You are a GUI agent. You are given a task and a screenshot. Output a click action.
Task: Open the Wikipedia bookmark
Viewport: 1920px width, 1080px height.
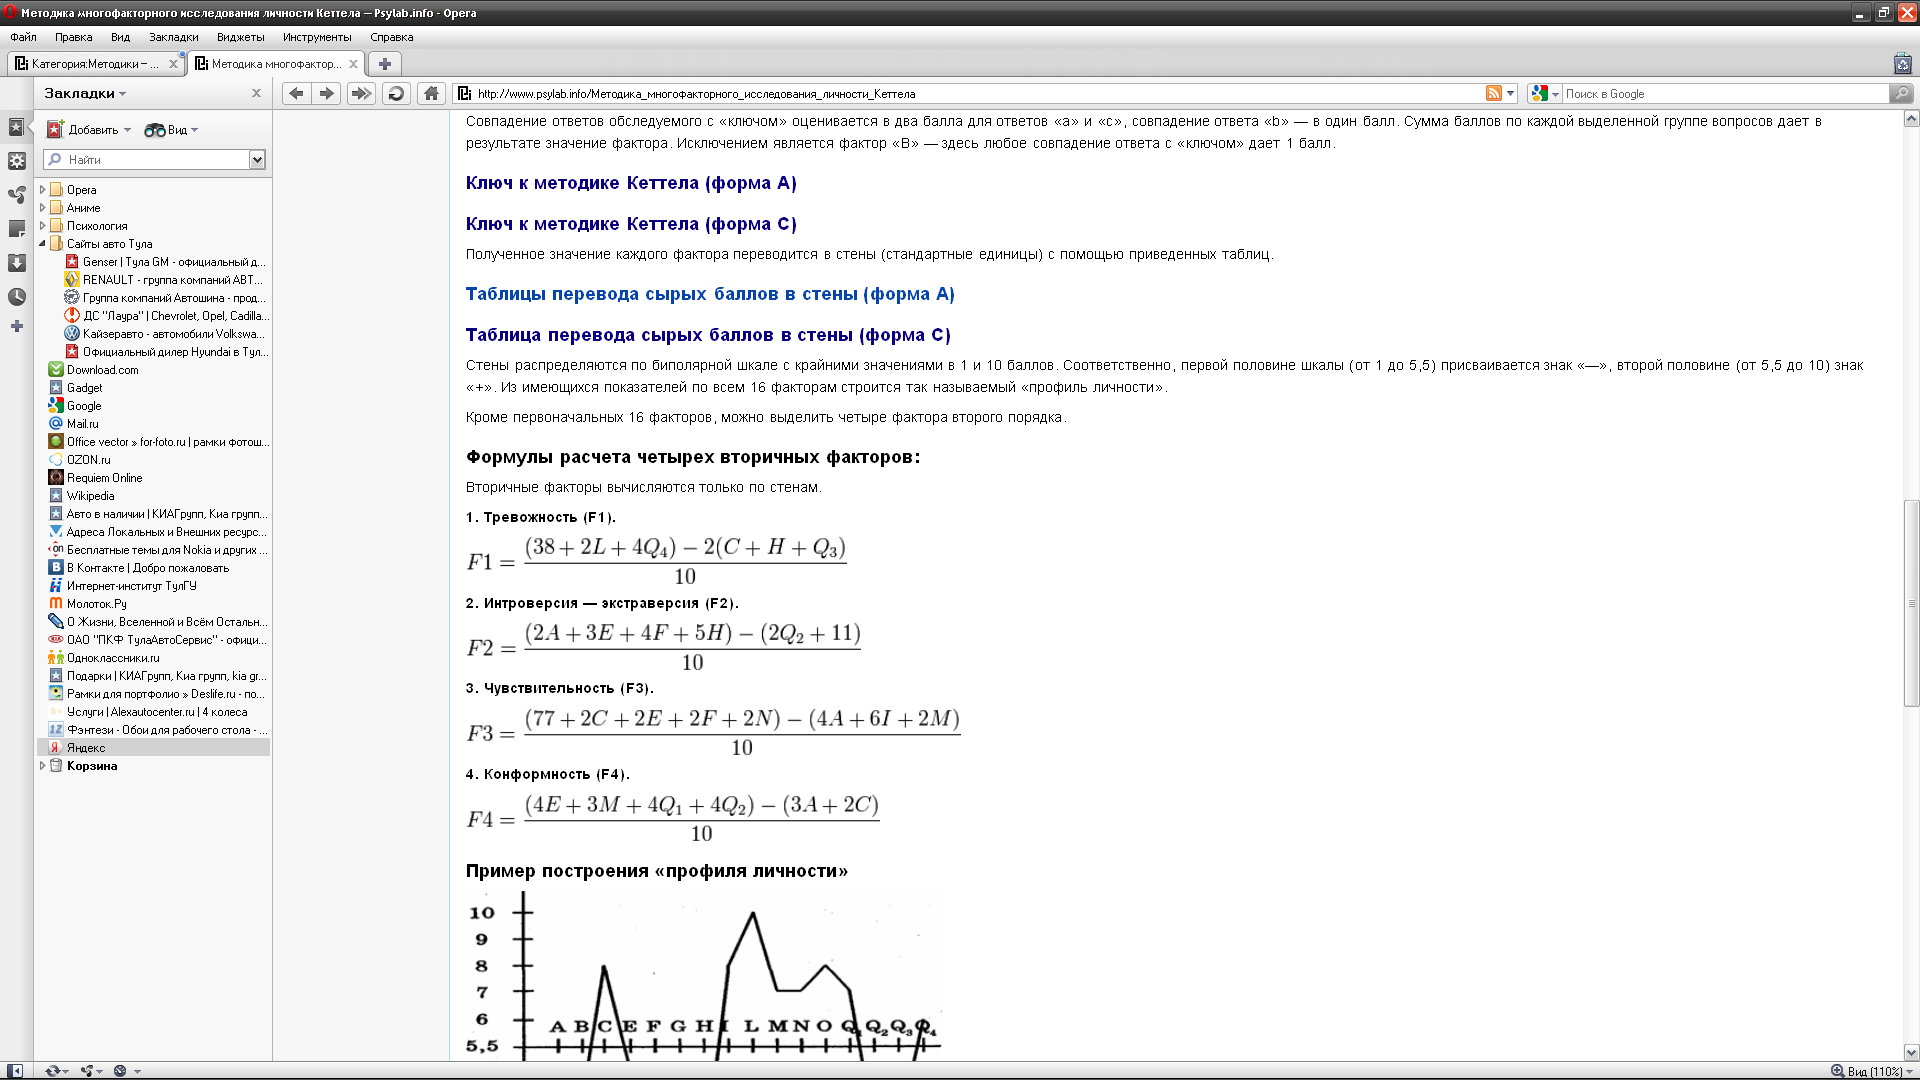[x=90, y=495]
